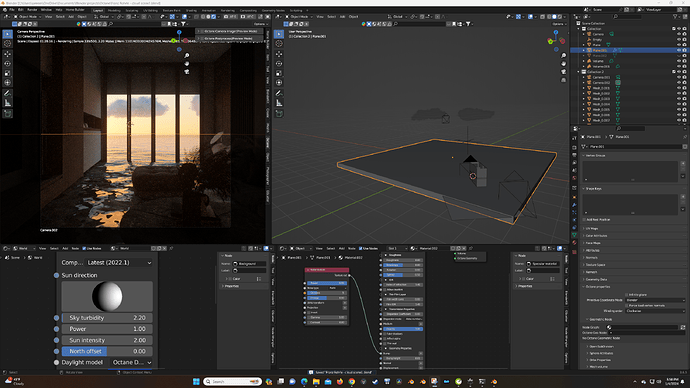Activate the Measure tool in camera viewport
The width and height of the screenshot is (690, 388).
point(7,103)
